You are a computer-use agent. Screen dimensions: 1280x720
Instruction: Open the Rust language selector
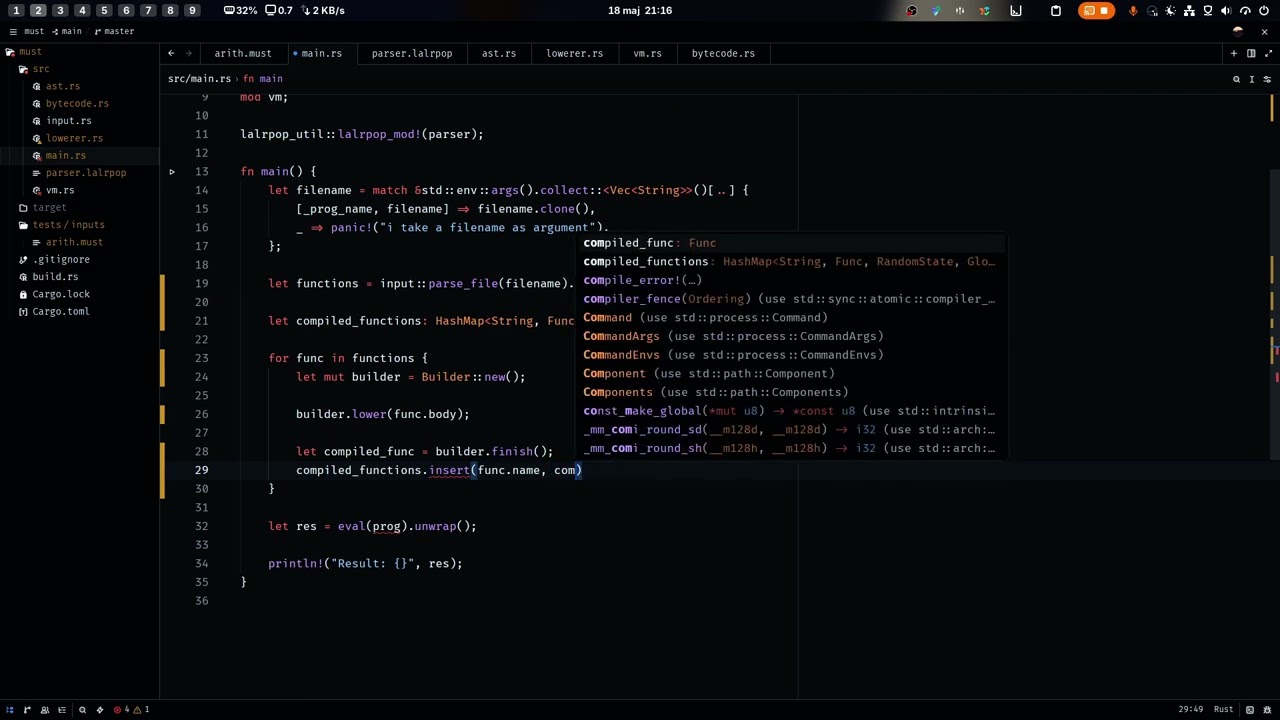point(1223,710)
